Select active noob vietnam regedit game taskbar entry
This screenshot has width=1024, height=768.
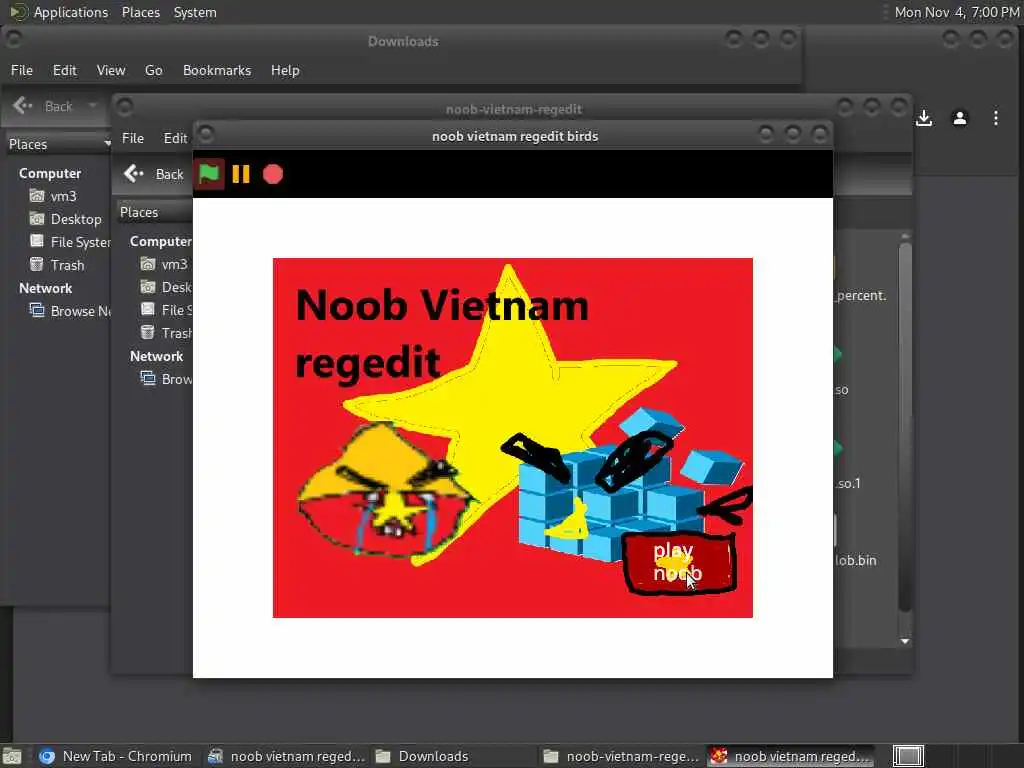tap(790, 756)
